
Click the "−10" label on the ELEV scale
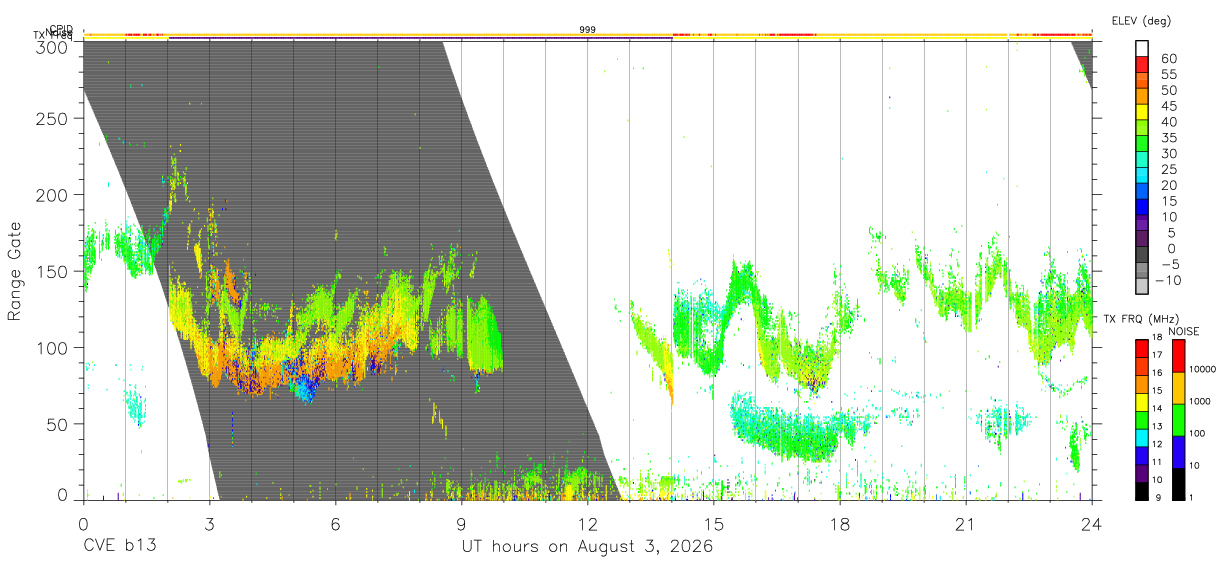click(1166, 279)
